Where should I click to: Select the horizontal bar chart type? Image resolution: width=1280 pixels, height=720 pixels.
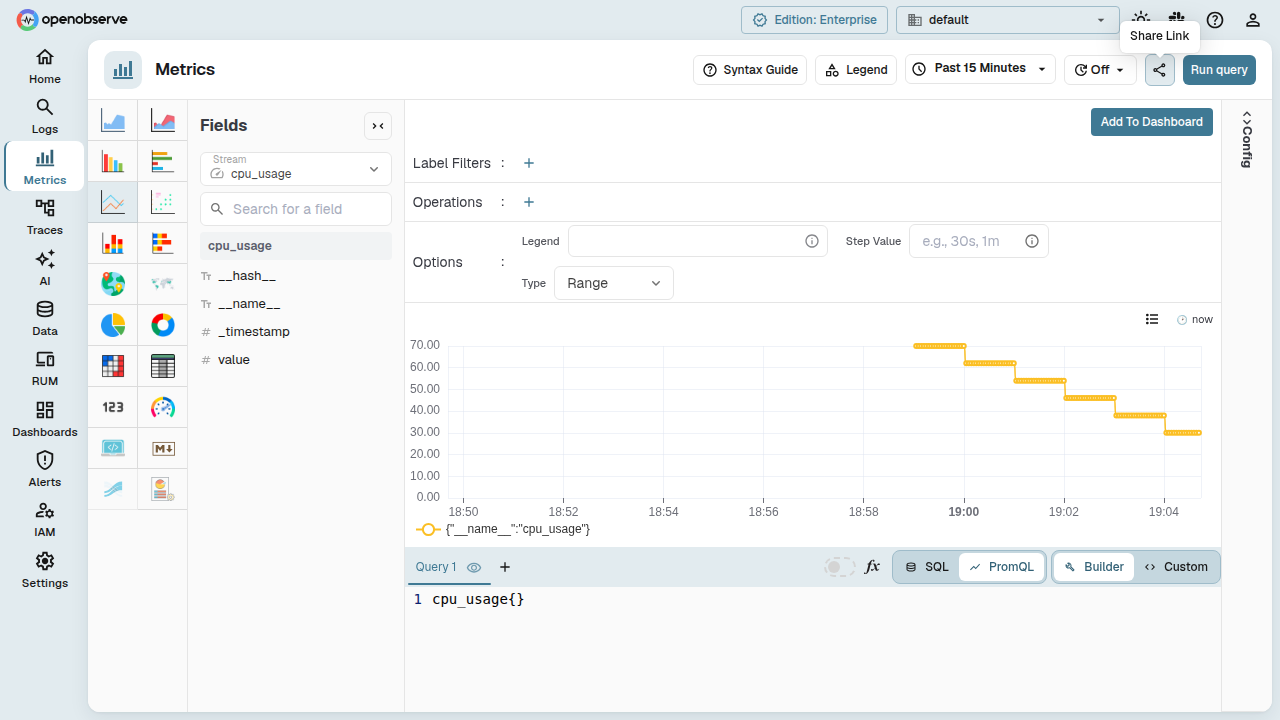click(163, 161)
